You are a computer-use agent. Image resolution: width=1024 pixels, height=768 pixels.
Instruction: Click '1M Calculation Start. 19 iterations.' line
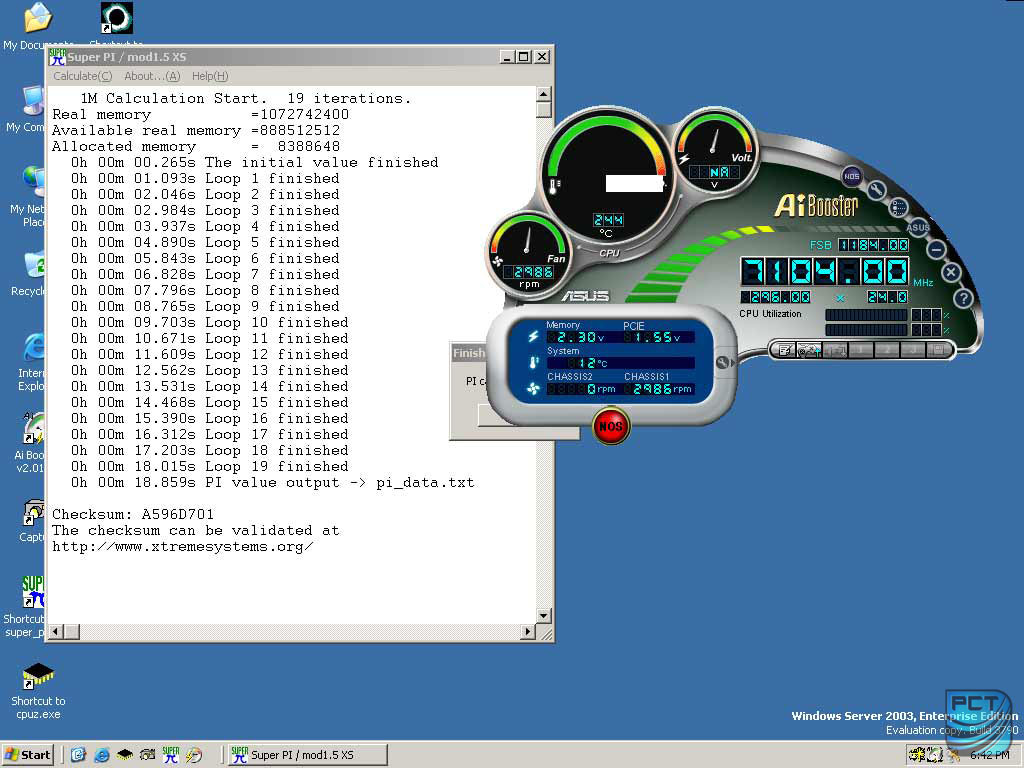coord(246,99)
